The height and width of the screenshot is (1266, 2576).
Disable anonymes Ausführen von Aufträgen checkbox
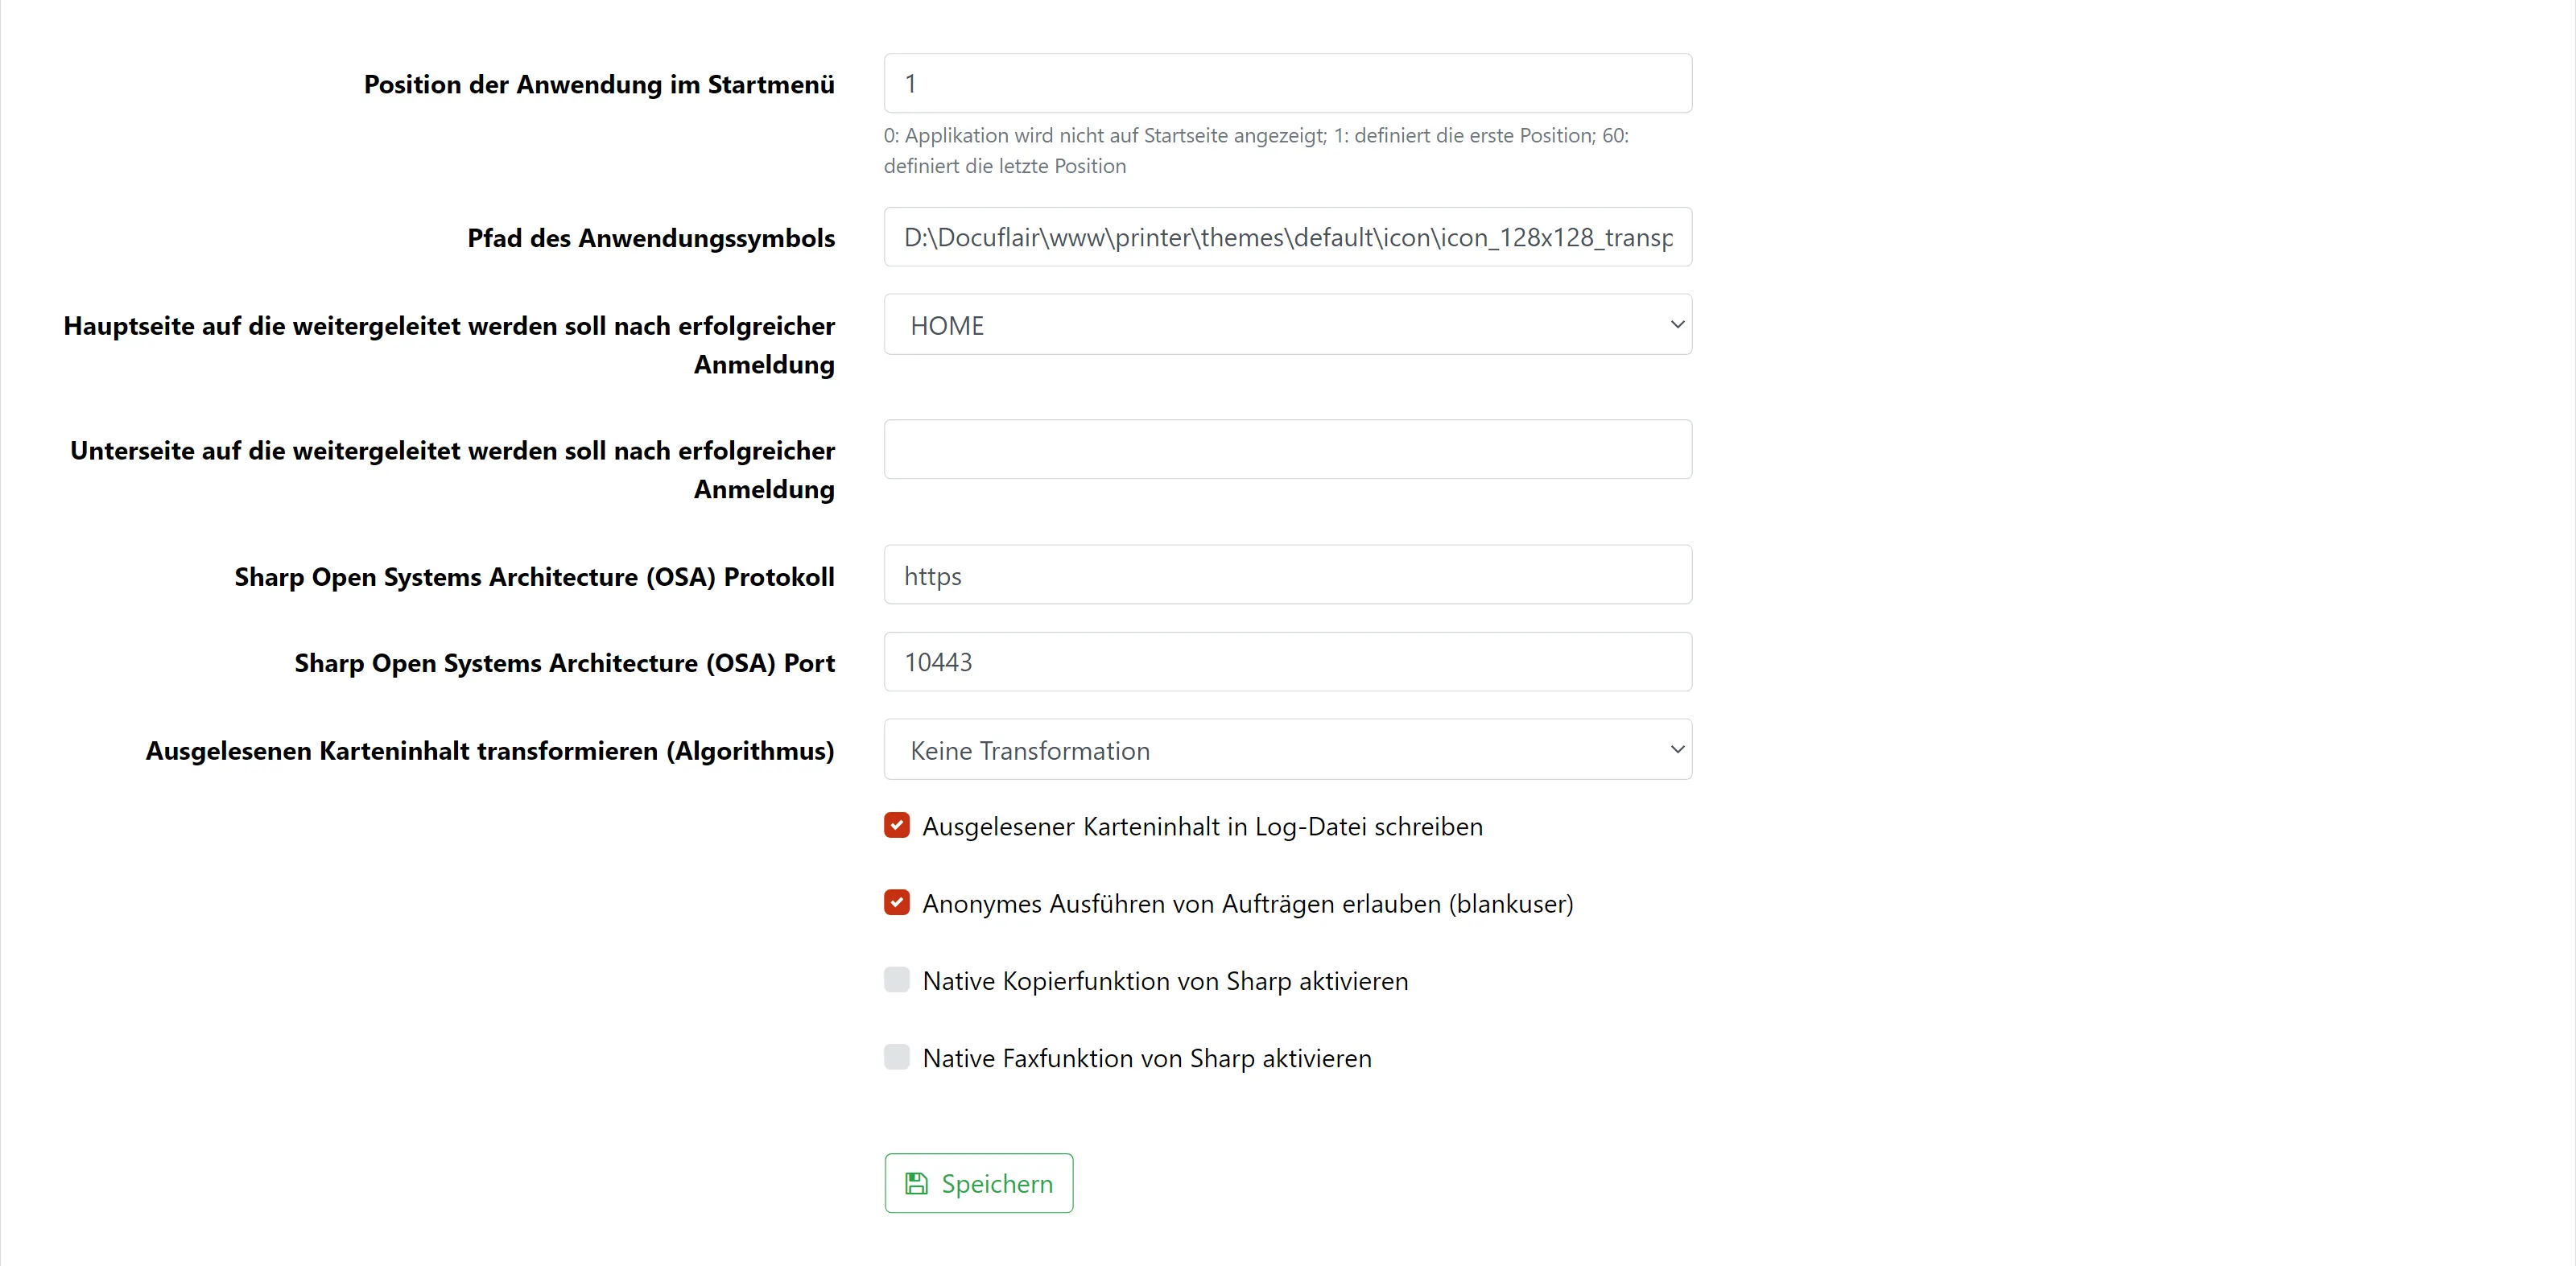(897, 903)
